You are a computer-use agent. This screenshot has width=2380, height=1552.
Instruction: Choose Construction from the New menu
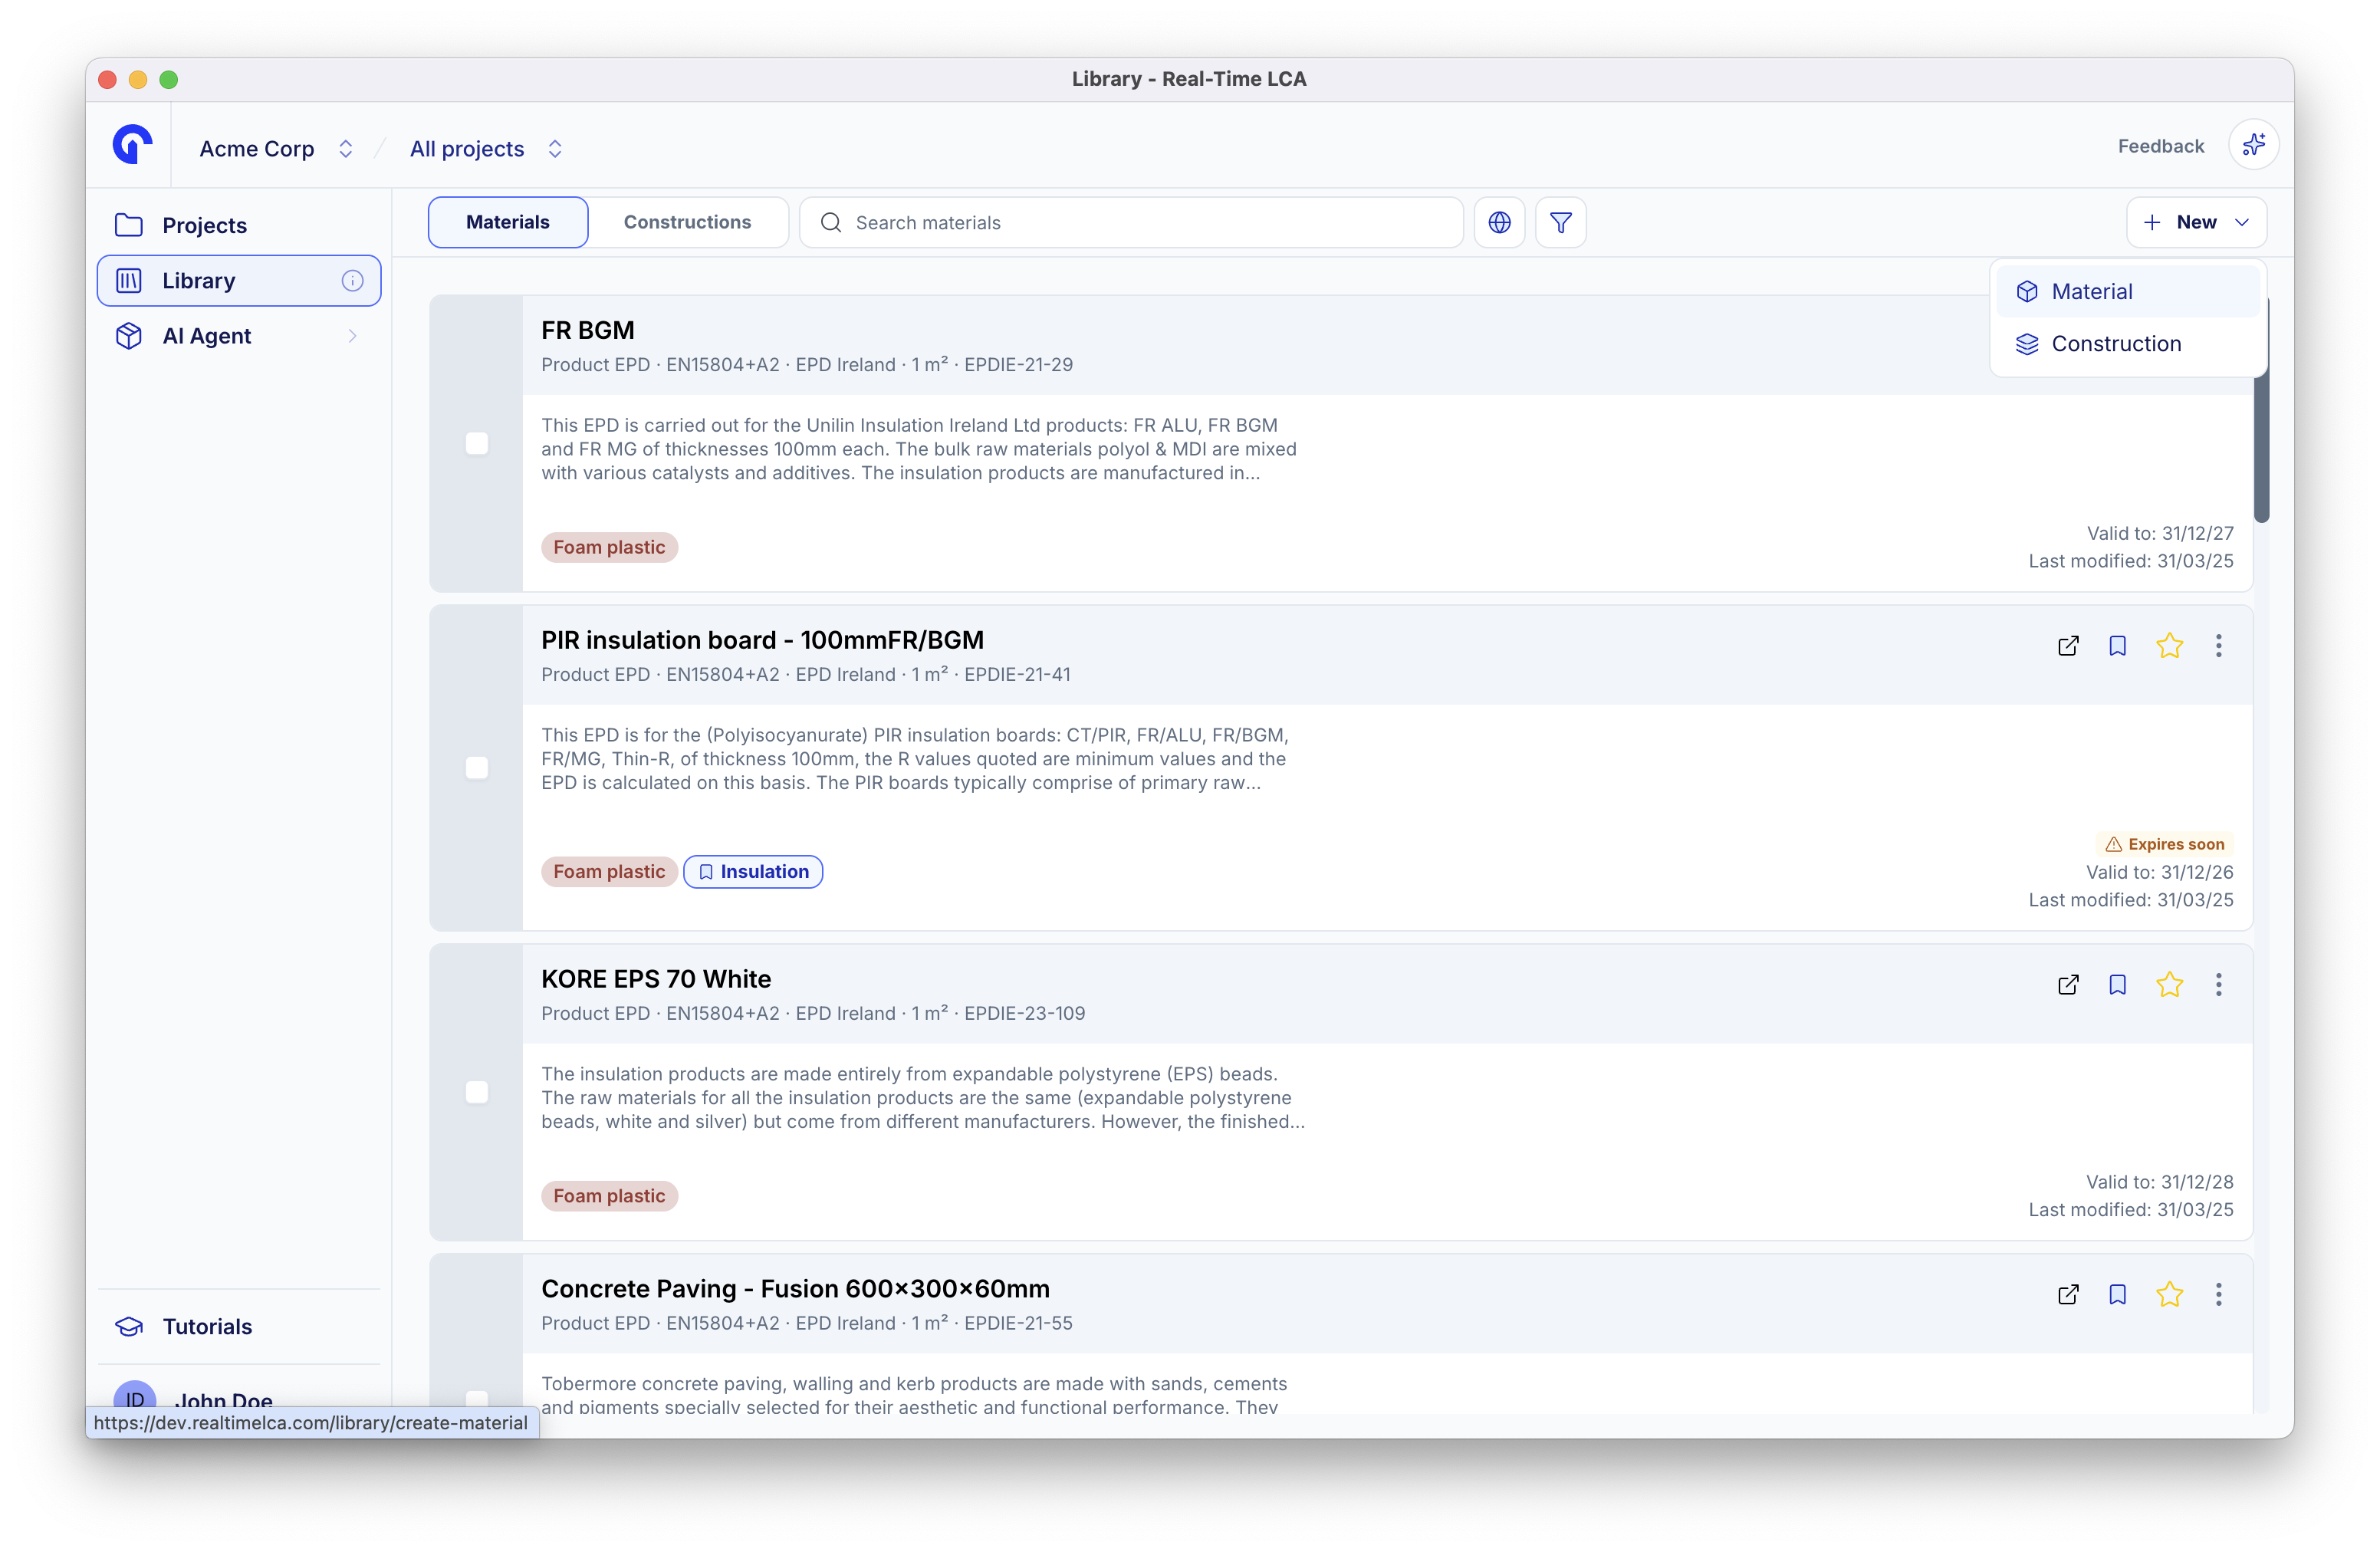[2127, 344]
